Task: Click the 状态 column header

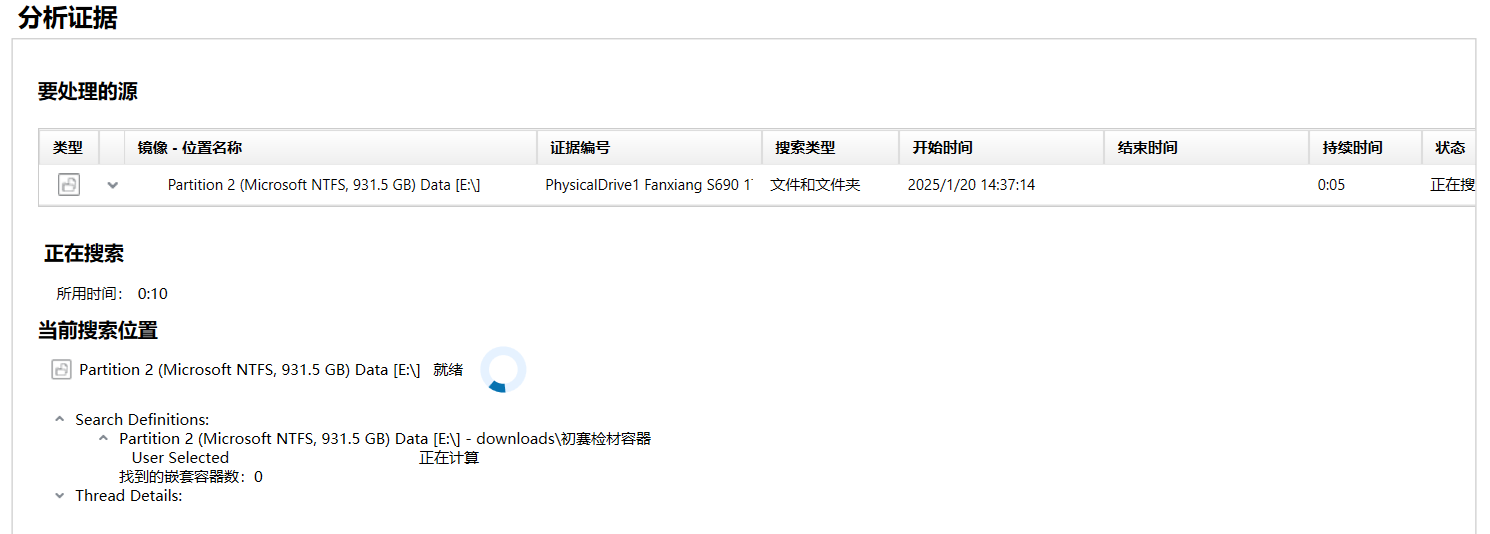Action: (1450, 148)
